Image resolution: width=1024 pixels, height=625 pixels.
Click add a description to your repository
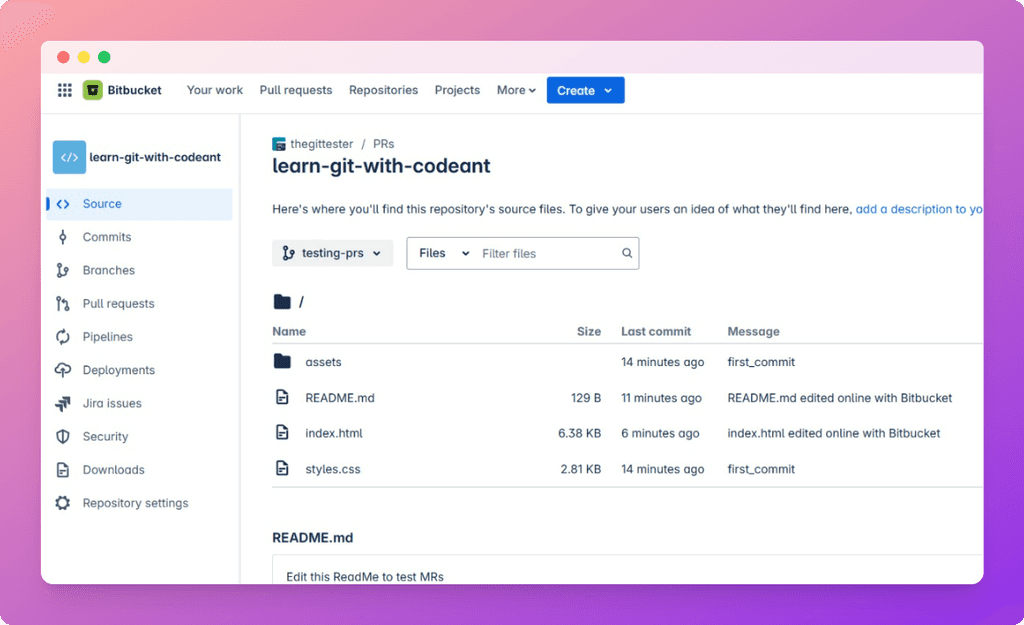click(918, 209)
